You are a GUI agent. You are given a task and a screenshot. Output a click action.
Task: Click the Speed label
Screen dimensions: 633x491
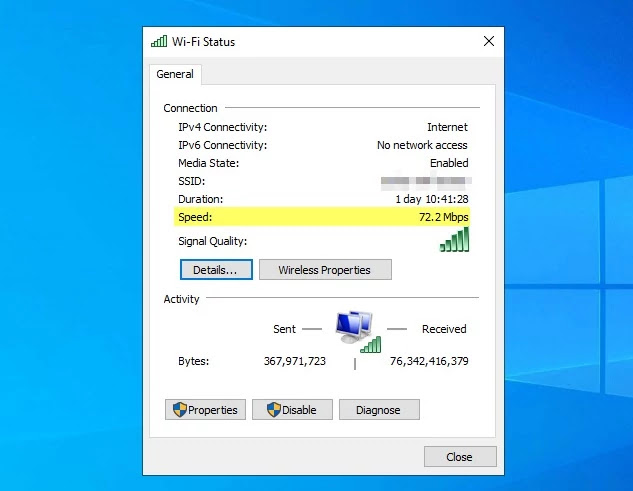195,217
